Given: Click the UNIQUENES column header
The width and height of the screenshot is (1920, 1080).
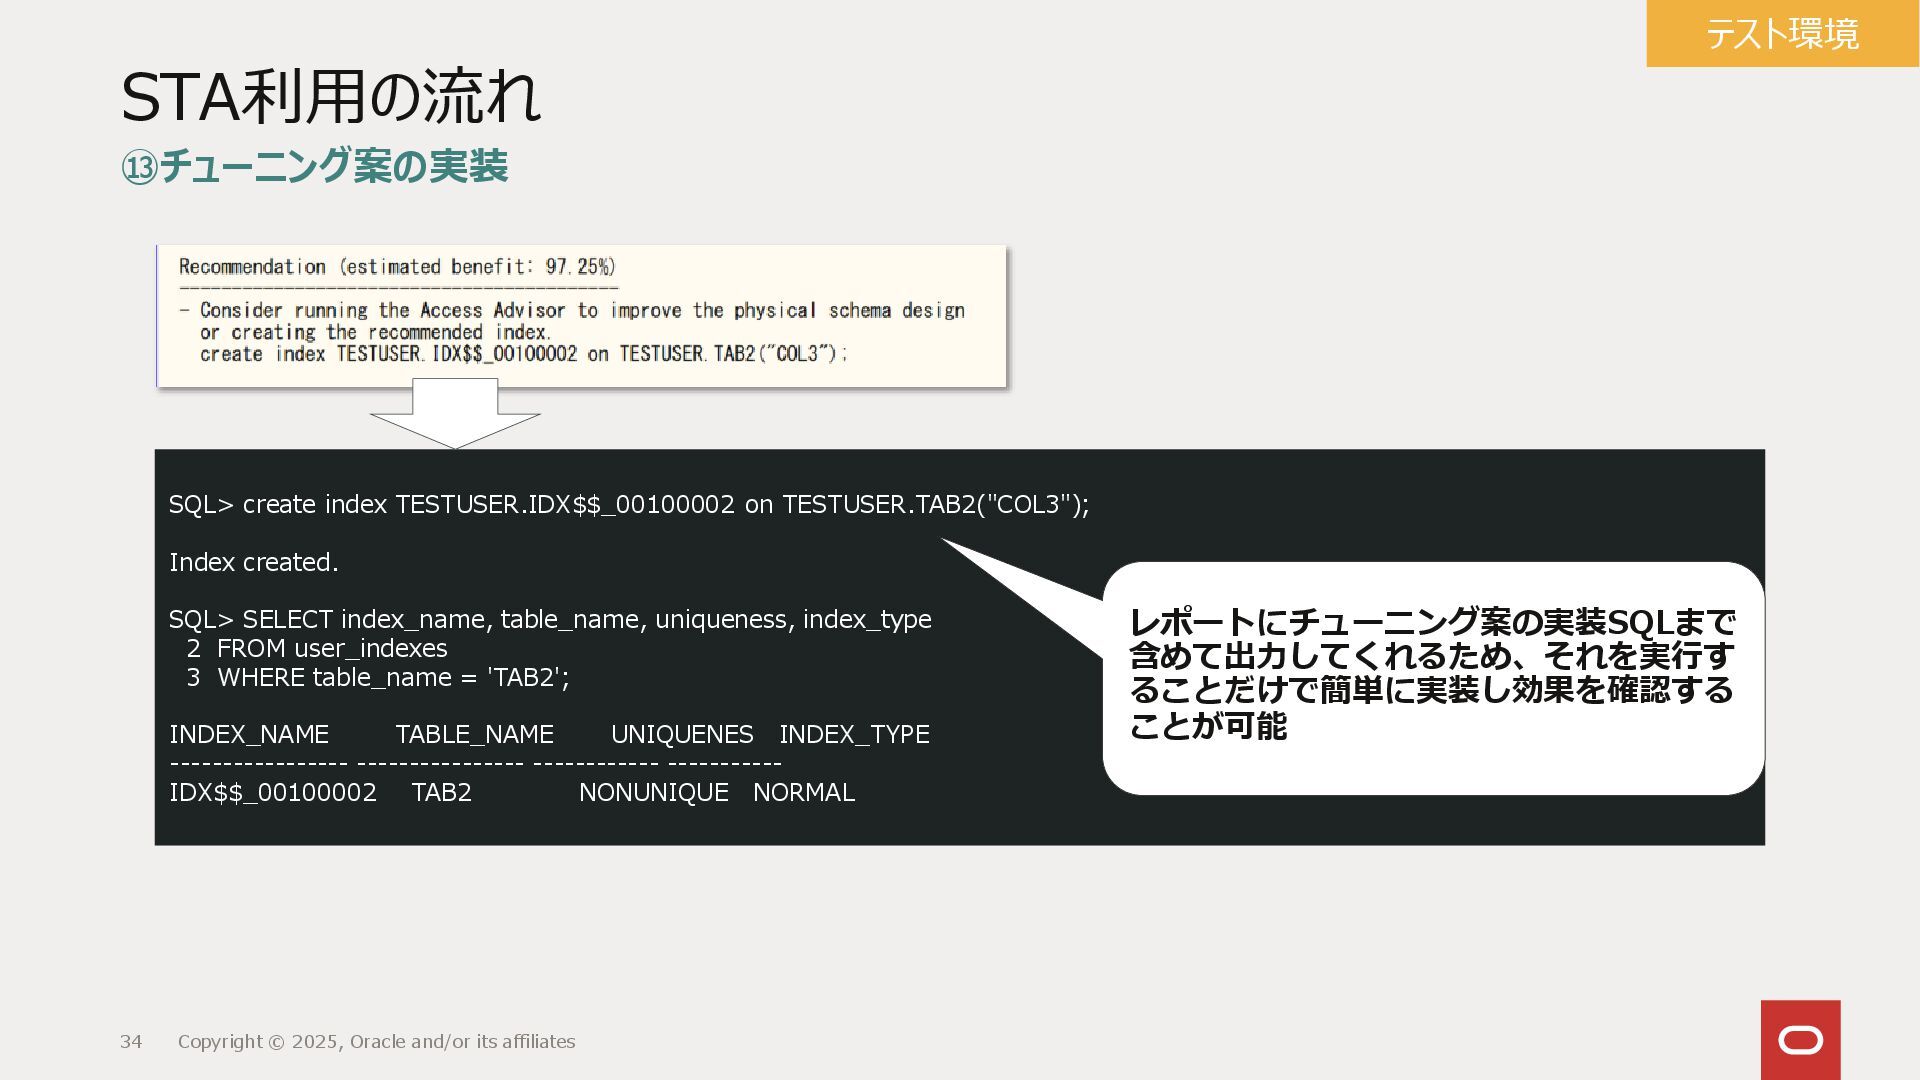Looking at the screenshot, I should coord(682,734).
